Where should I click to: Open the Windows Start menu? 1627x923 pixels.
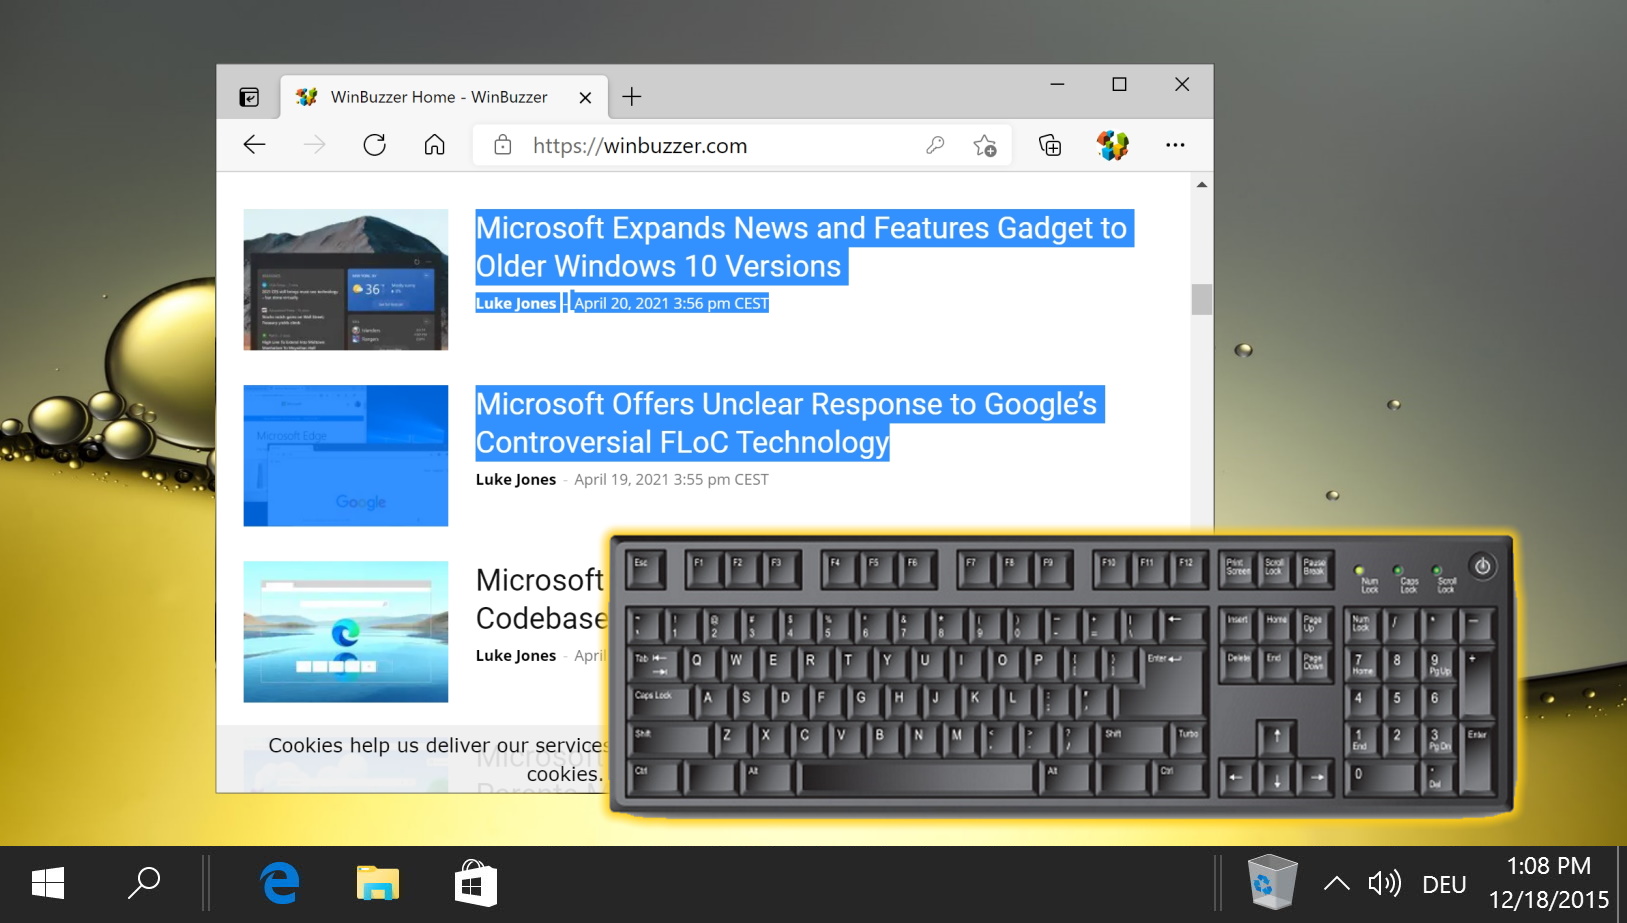click(48, 884)
